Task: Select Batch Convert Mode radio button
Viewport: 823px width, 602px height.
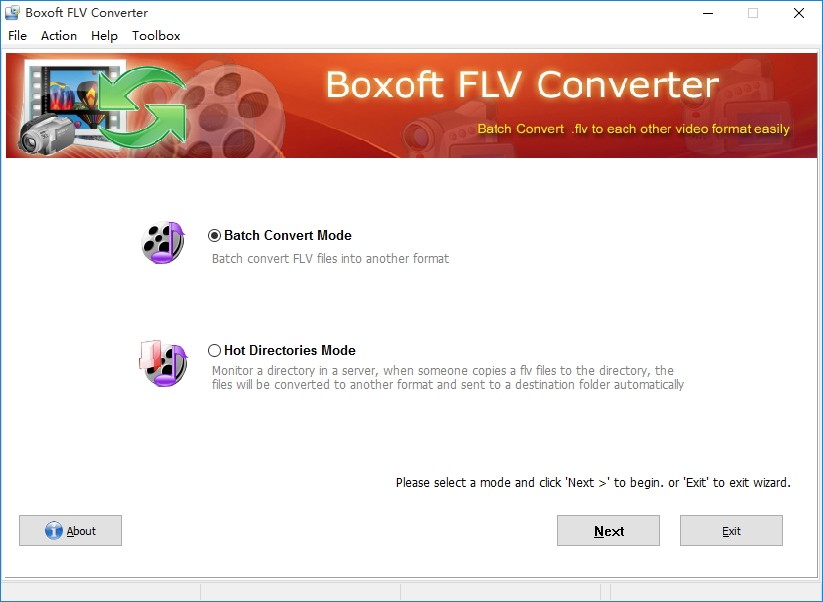Action: 214,236
